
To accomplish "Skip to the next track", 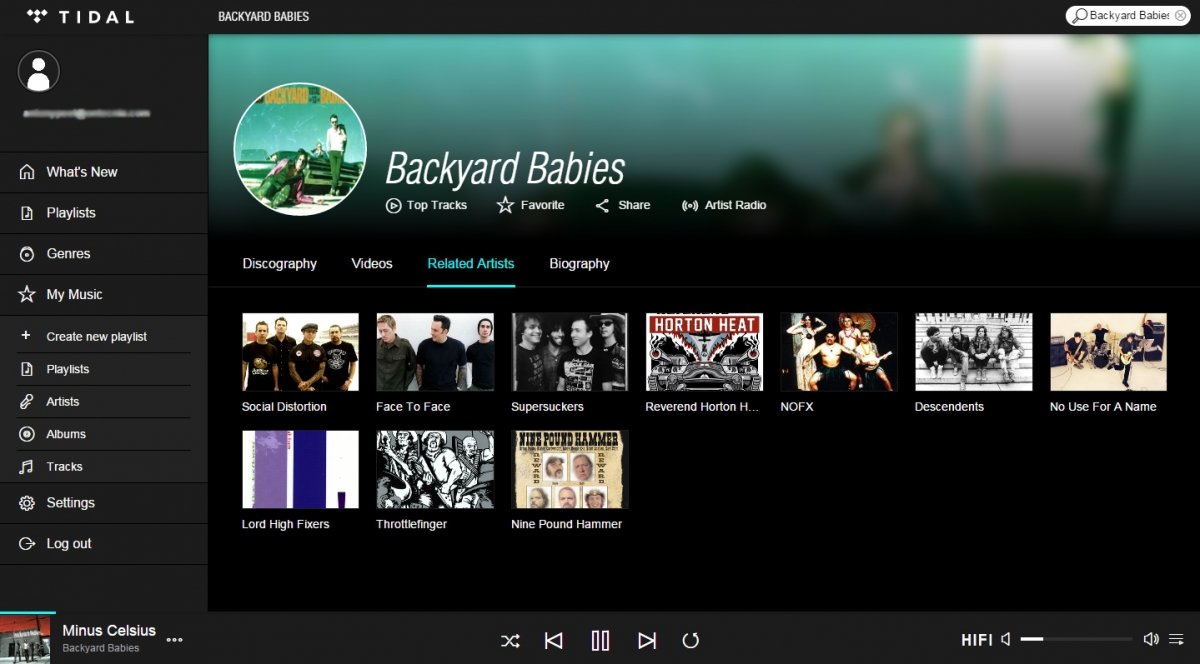I will [x=647, y=641].
